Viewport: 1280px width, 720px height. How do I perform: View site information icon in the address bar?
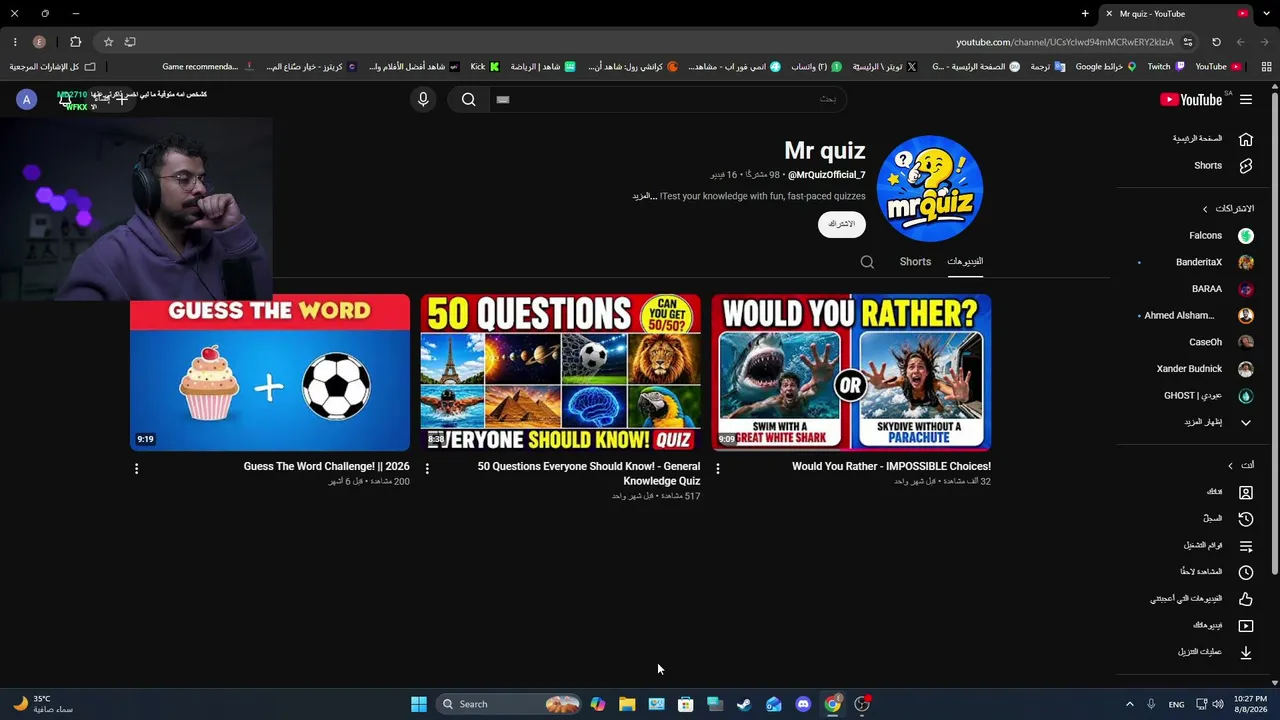click(1188, 42)
